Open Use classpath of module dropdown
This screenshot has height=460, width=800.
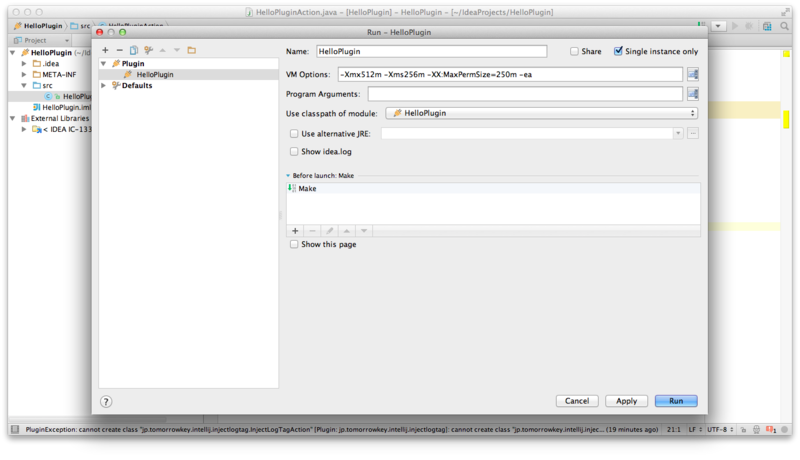pos(541,113)
